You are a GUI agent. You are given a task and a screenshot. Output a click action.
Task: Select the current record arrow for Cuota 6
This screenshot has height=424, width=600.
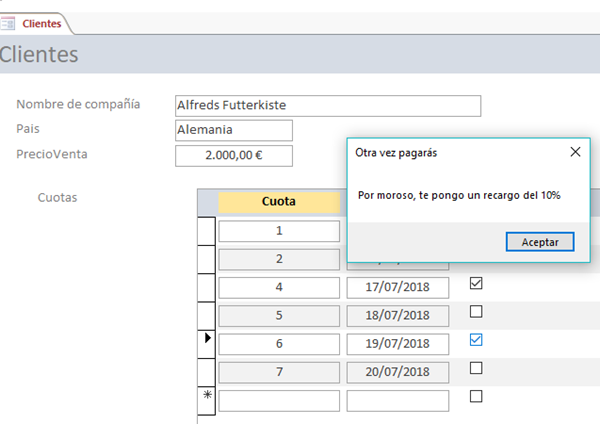pyautogui.click(x=207, y=343)
